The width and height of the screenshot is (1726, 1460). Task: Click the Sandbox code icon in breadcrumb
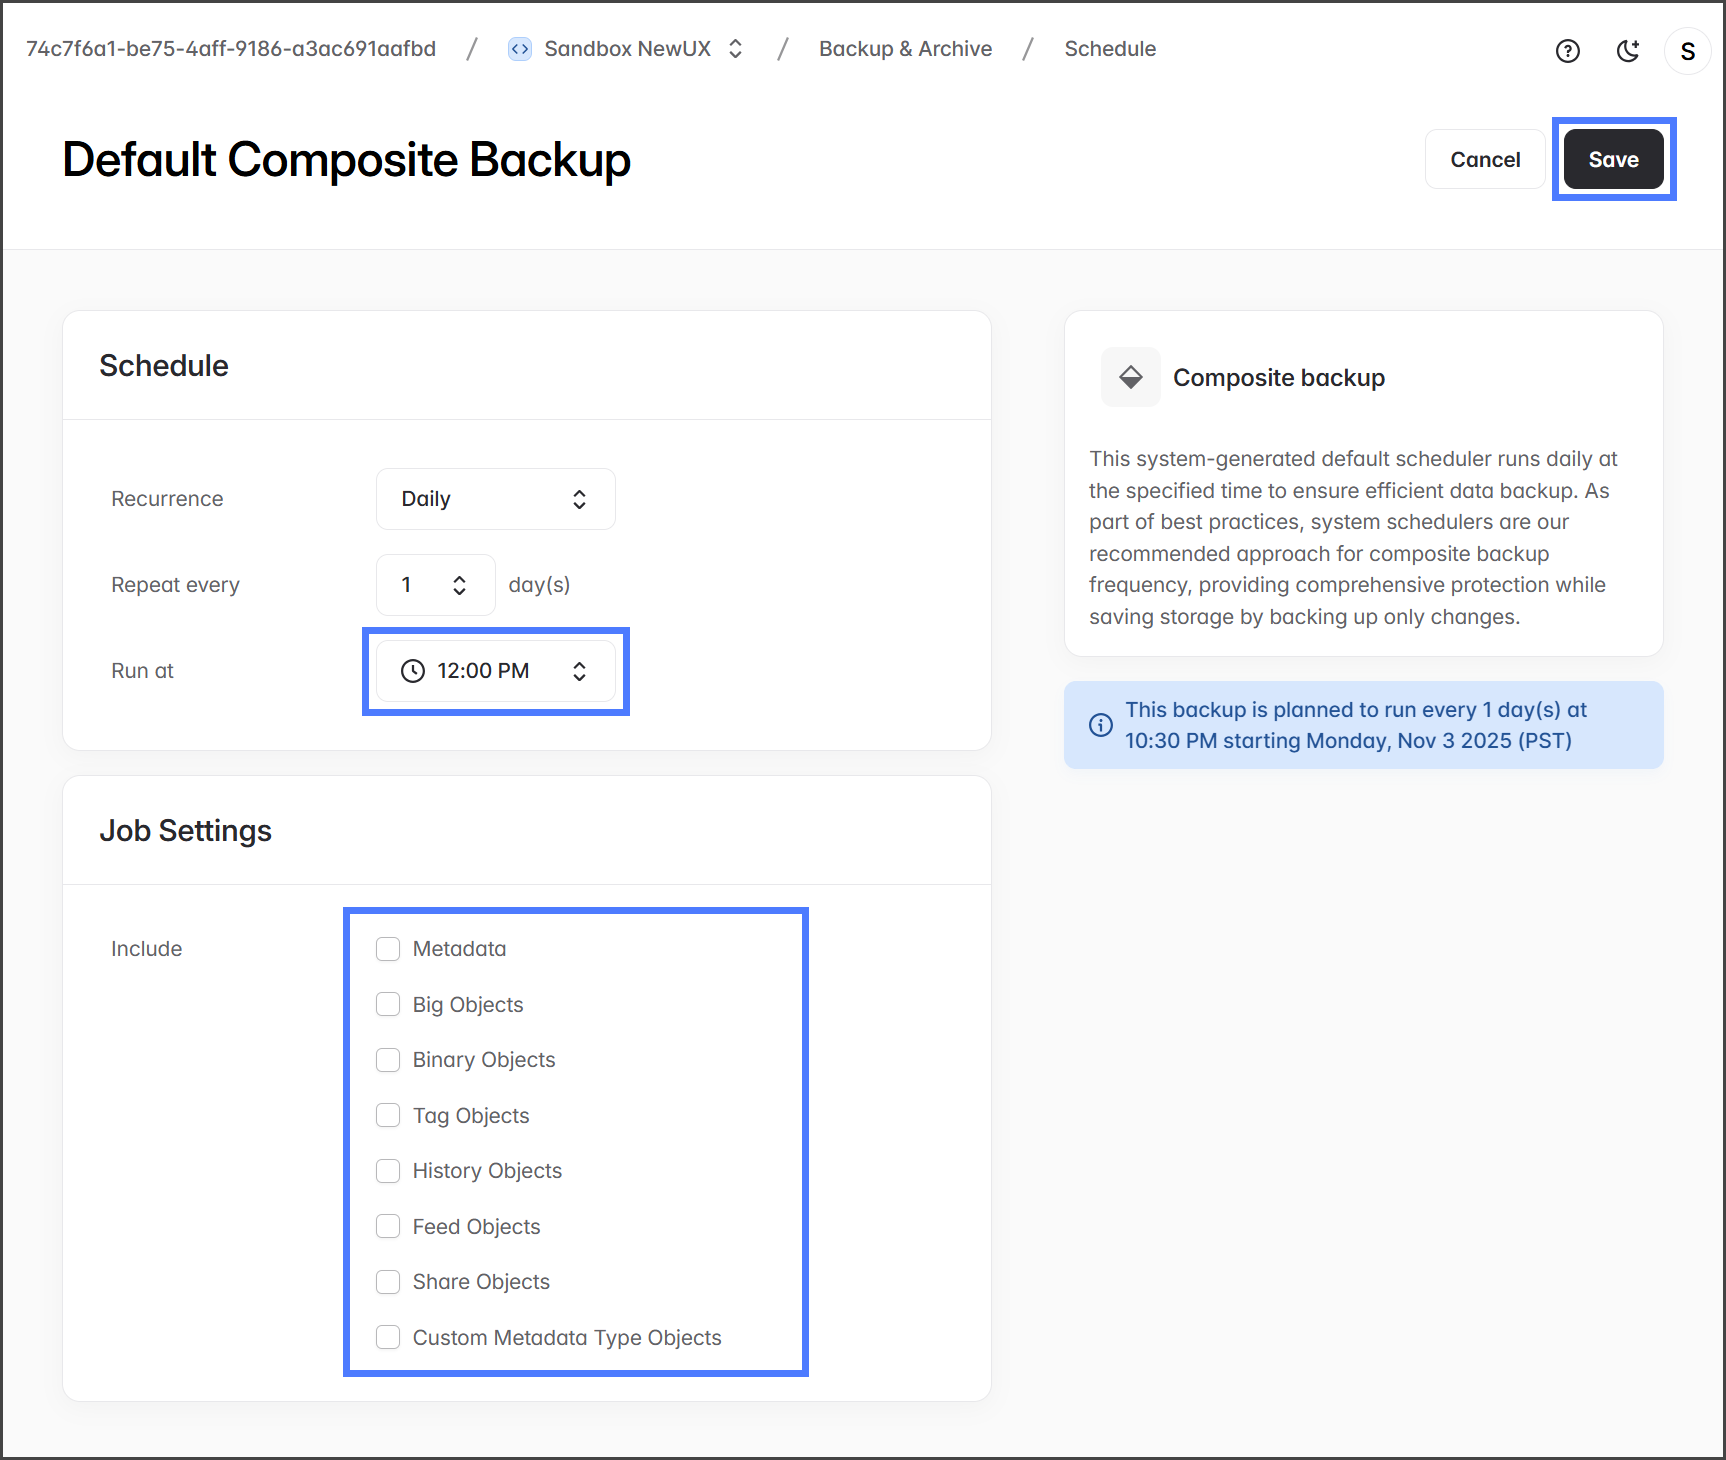tap(519, 49)
